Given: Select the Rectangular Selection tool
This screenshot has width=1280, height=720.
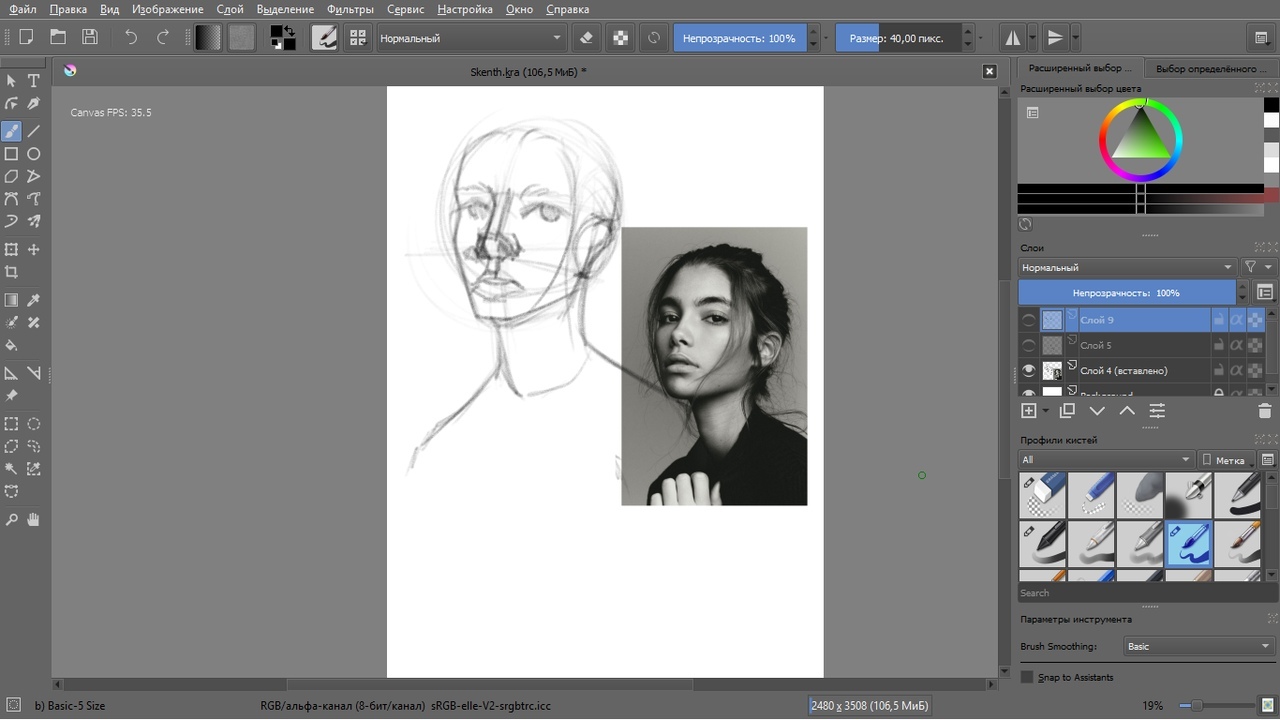Looking at the screenshot, I should pyautogui.click(x=11, y=424).
